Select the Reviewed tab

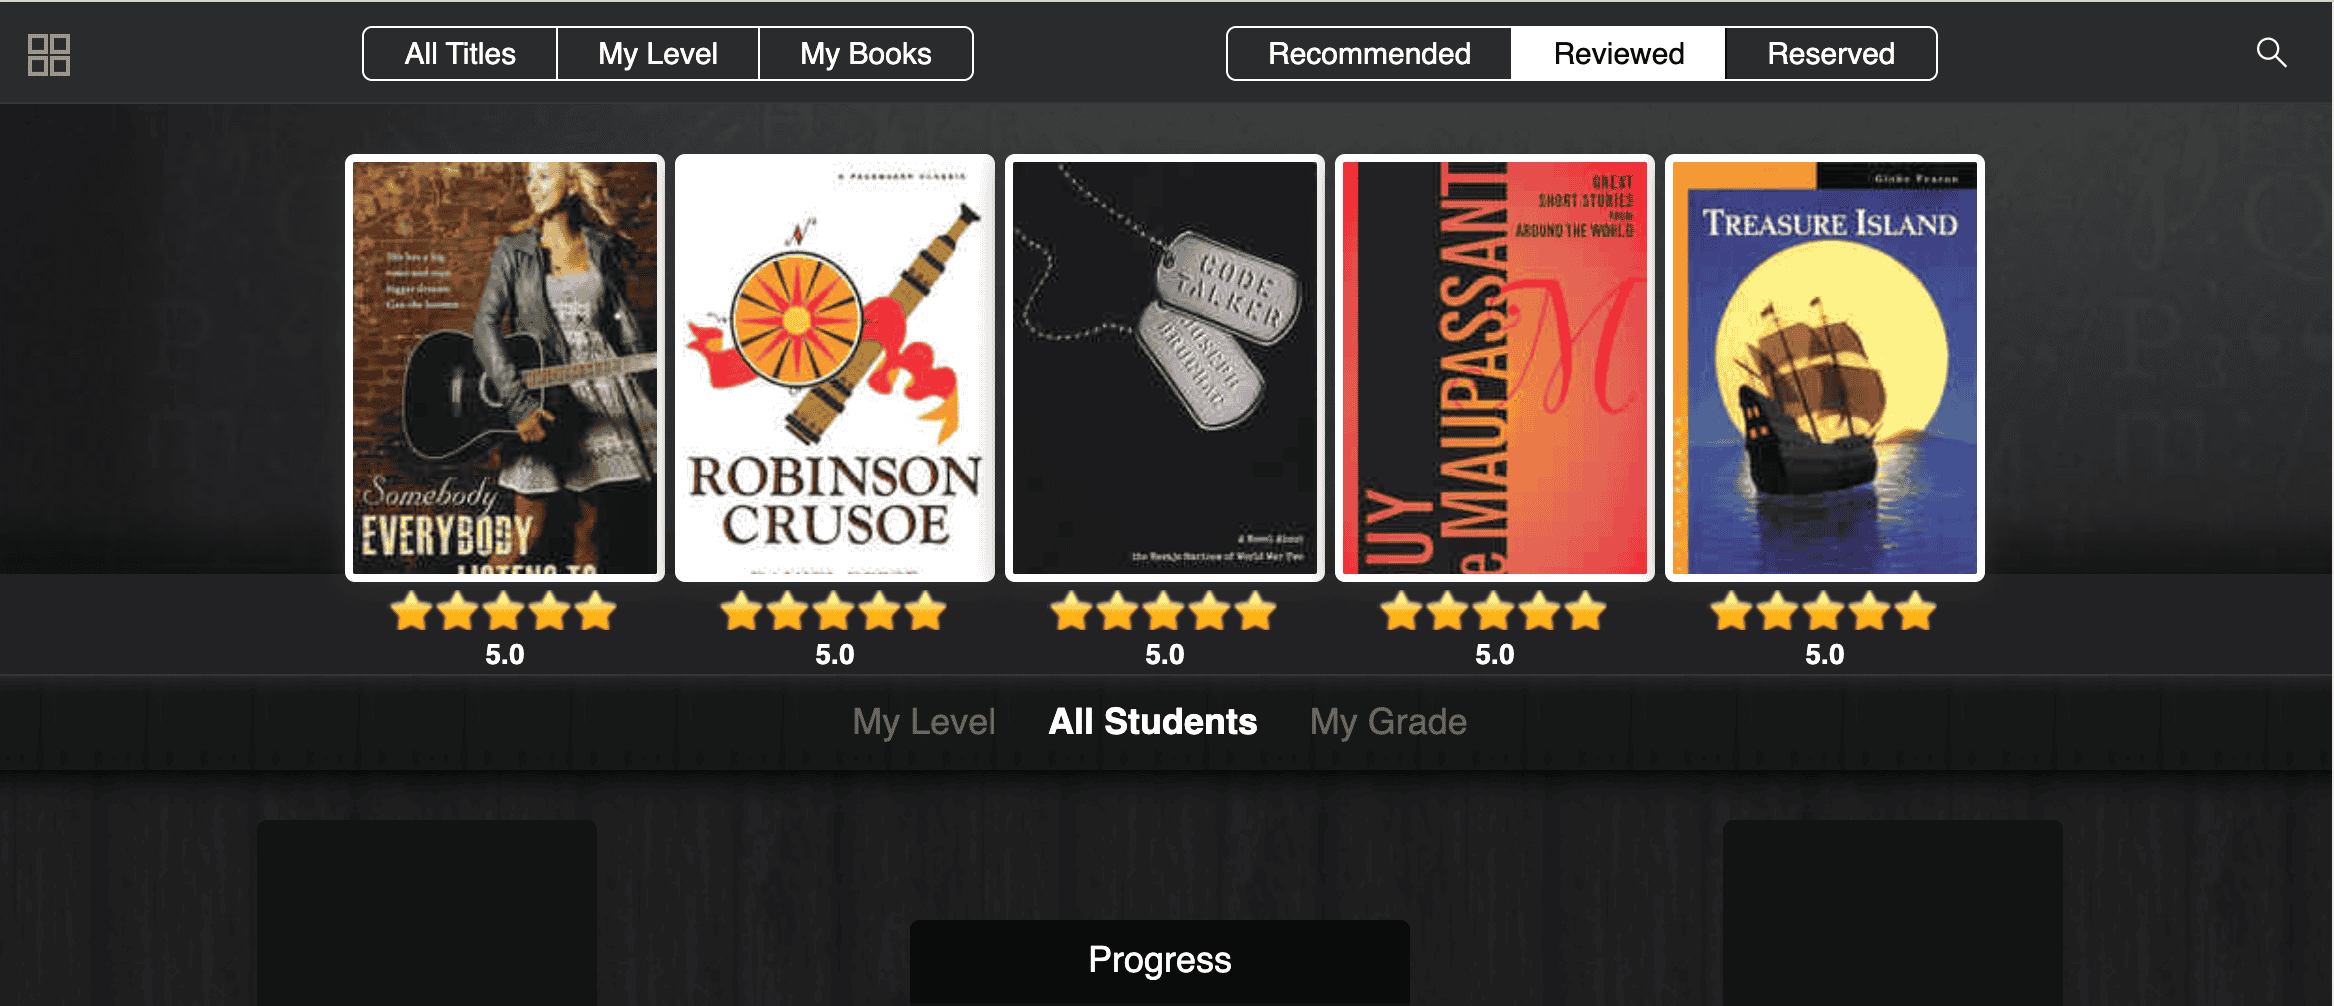pyautogui.click(x=1618, y=54)
